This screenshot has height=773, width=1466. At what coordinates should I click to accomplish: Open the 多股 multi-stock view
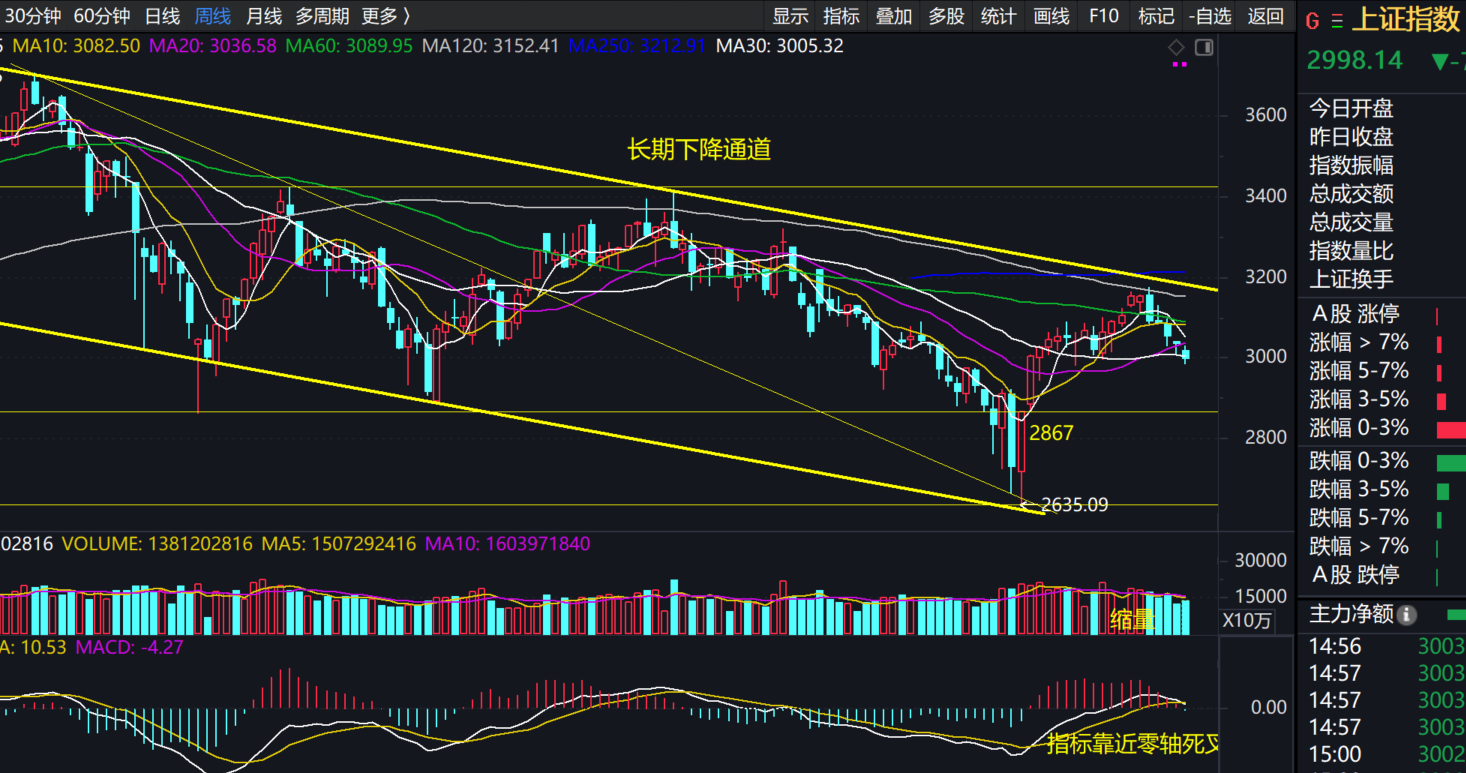pos(946,16)
